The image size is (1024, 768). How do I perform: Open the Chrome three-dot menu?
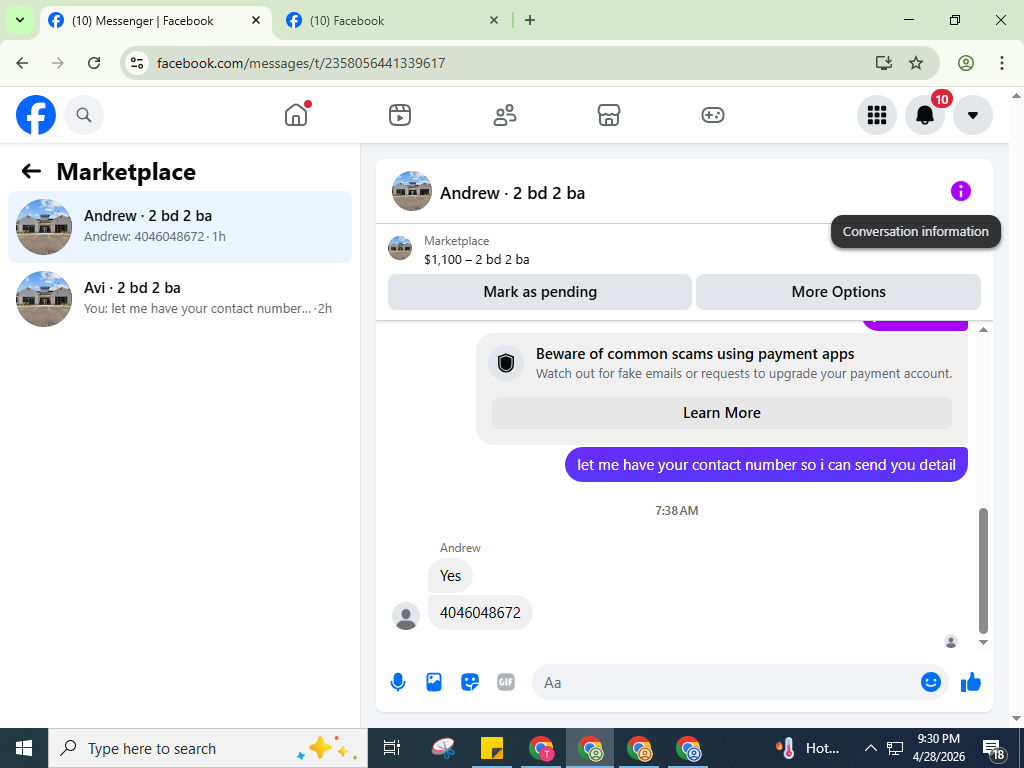click(x=1002, y=63)
